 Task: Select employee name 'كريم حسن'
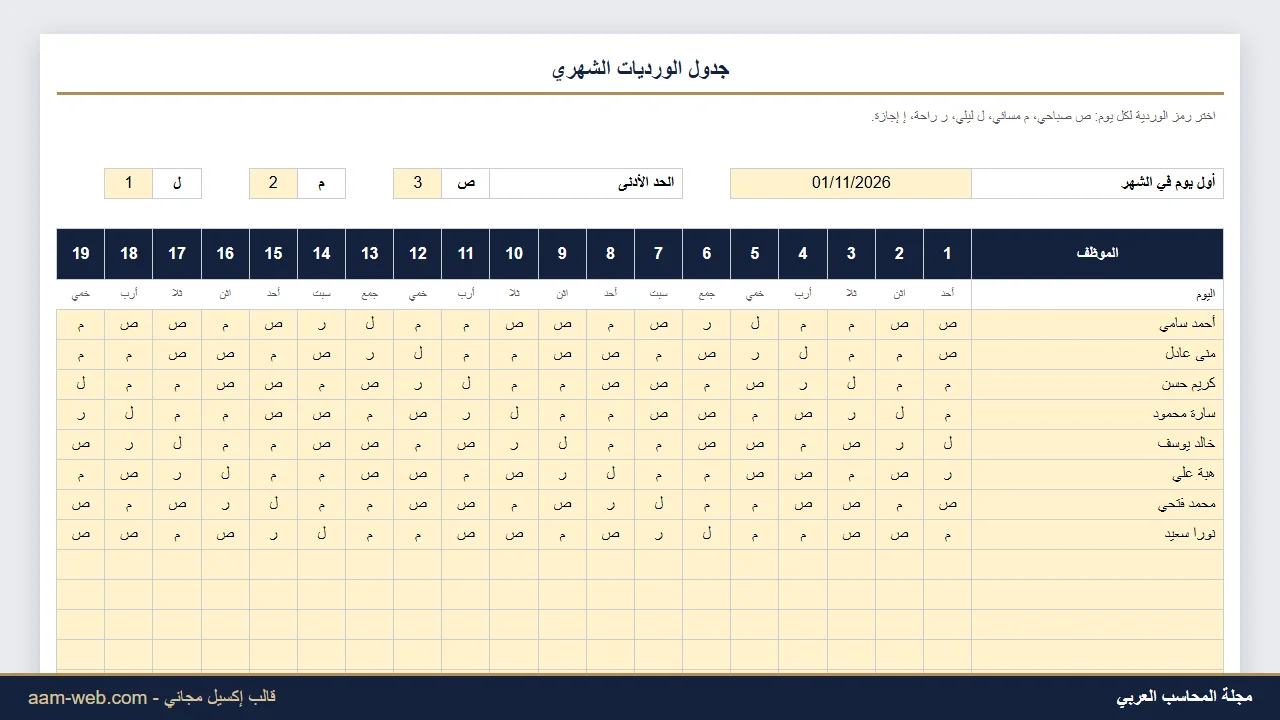pos(1097,384)
